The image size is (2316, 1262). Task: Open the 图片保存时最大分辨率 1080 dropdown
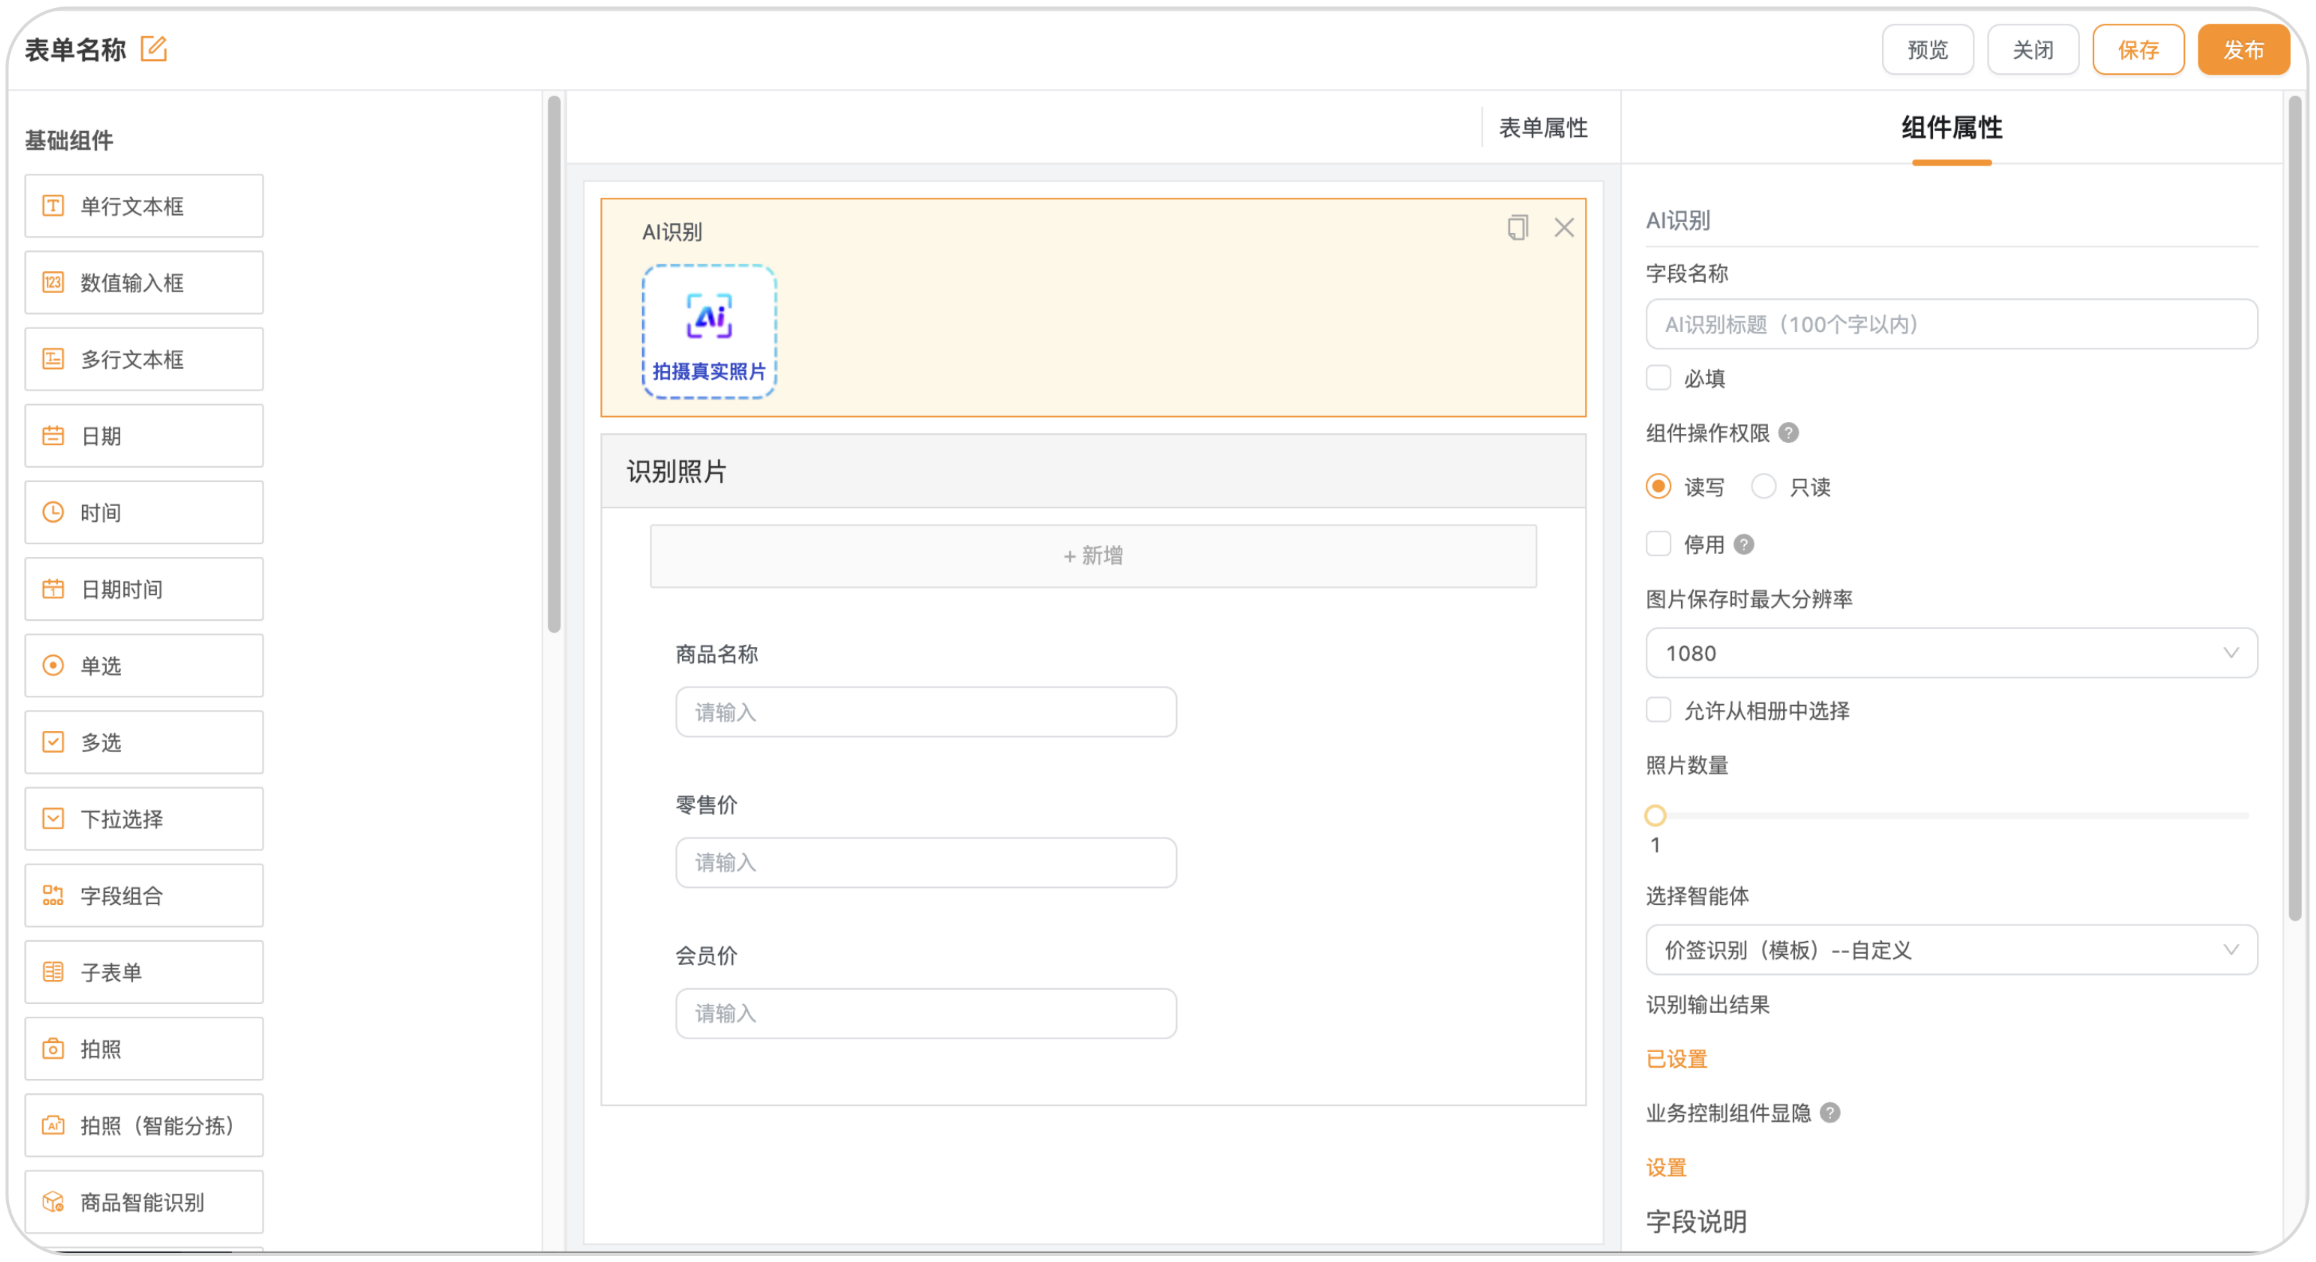point(1951,653)
